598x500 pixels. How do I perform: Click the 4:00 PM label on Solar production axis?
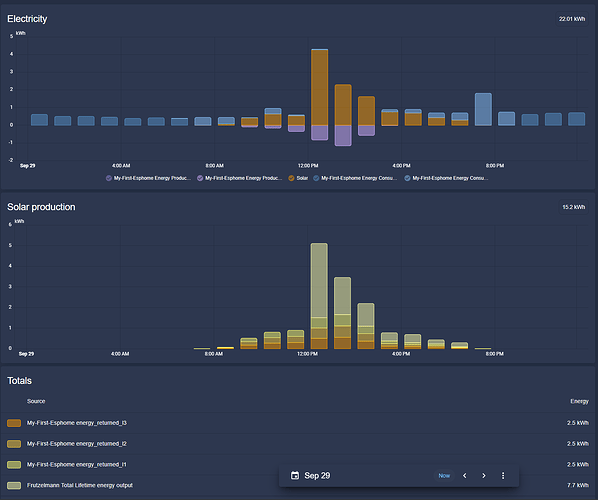click(x=401, y=354)
